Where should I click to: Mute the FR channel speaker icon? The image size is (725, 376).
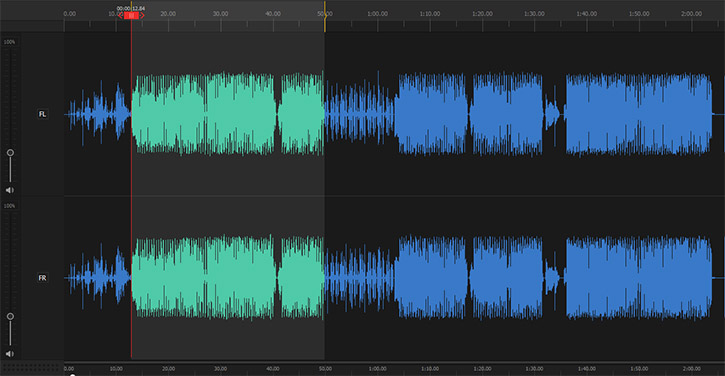click(x=10, y=354)
